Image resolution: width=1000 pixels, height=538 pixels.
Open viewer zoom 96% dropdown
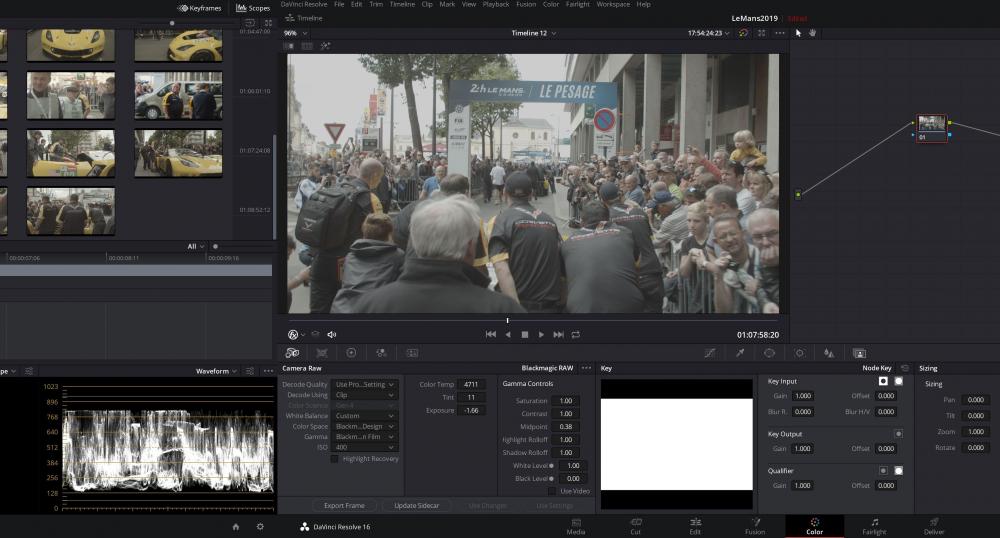(x=295, y=33)
